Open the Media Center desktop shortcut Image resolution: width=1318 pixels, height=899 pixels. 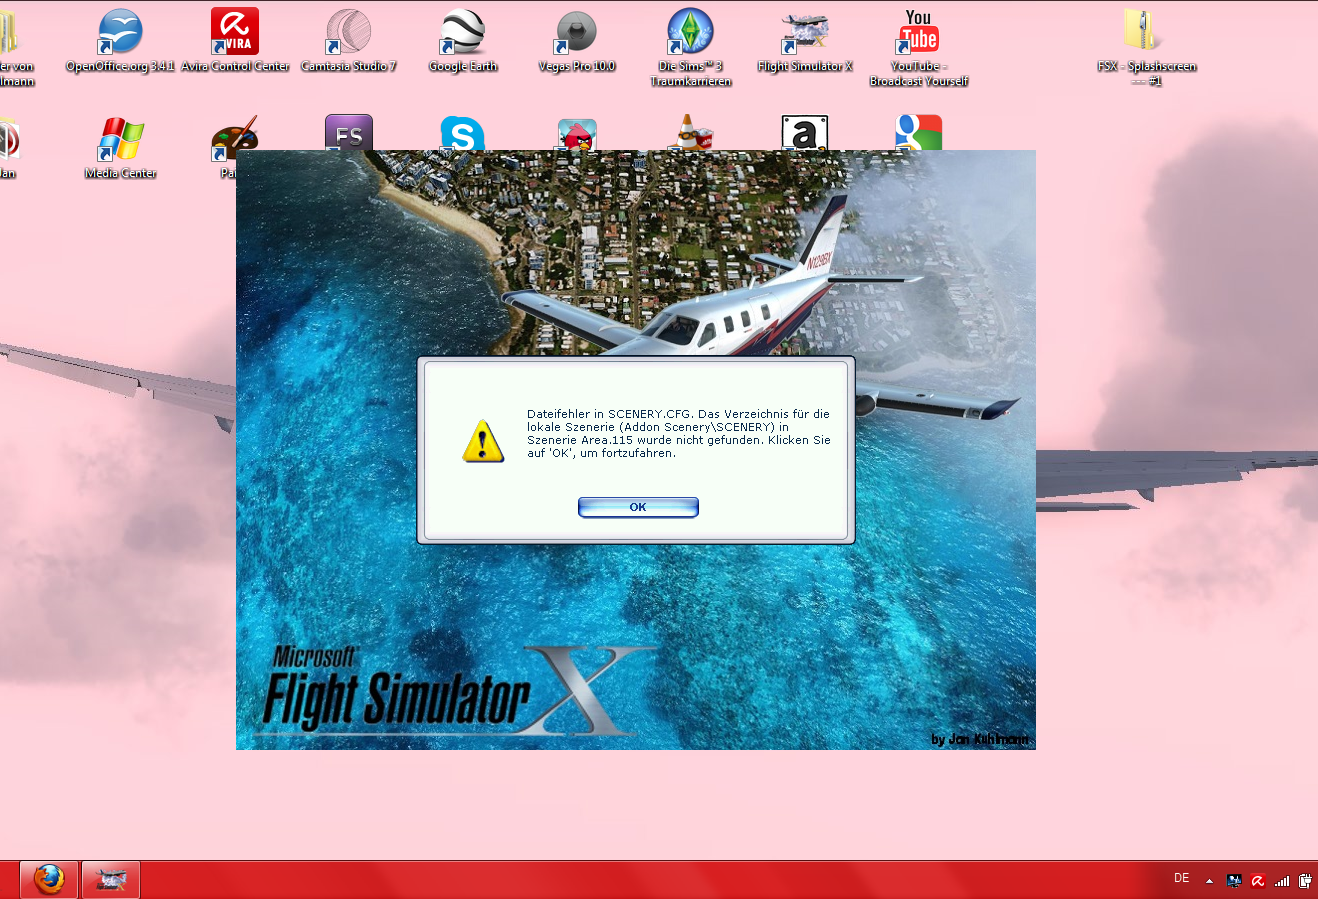coord(121,147)
